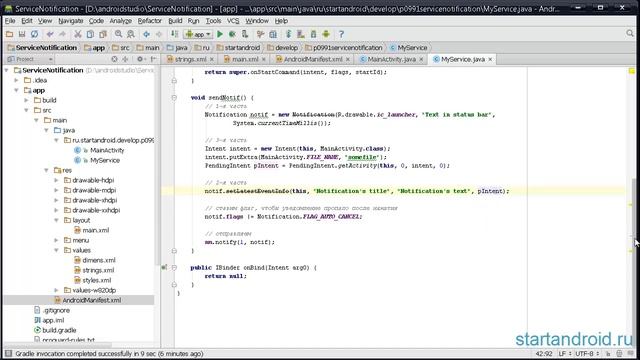Click the Save All toolbar icon

(22, 34)
